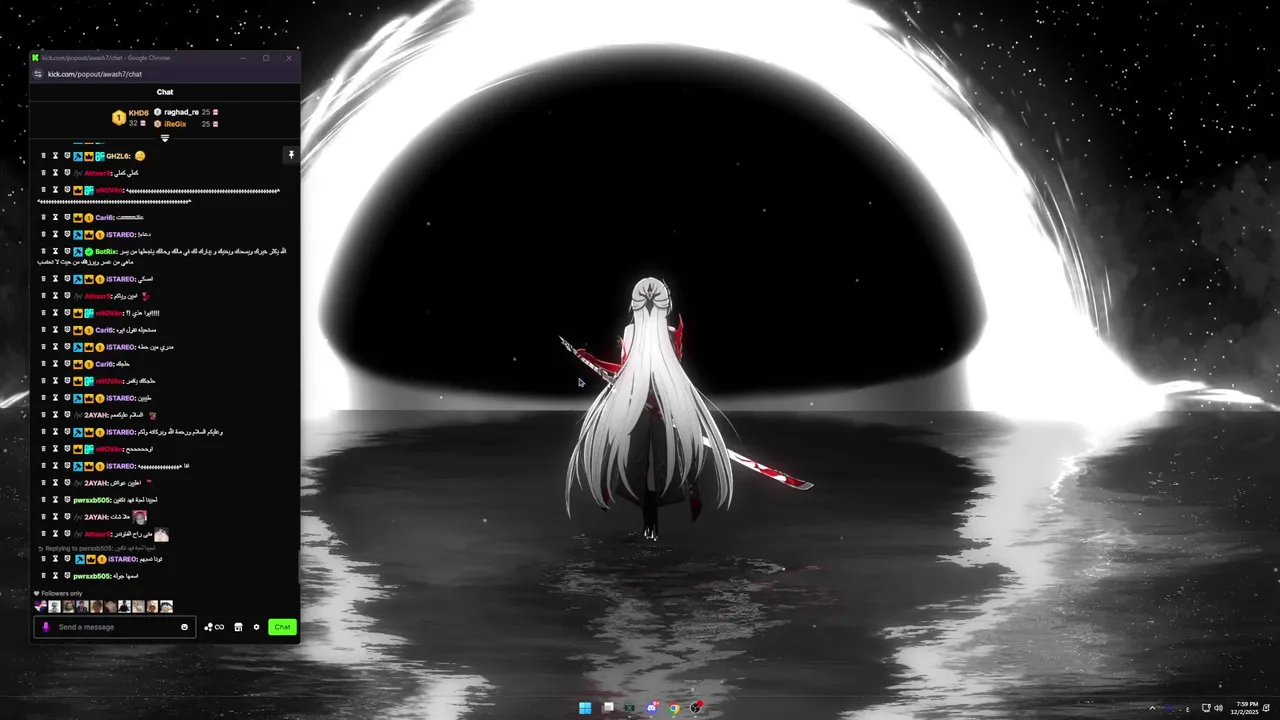Click the green Chat send button
Viewport: 1280px width, 720px height.
click(x=282, y=627)
